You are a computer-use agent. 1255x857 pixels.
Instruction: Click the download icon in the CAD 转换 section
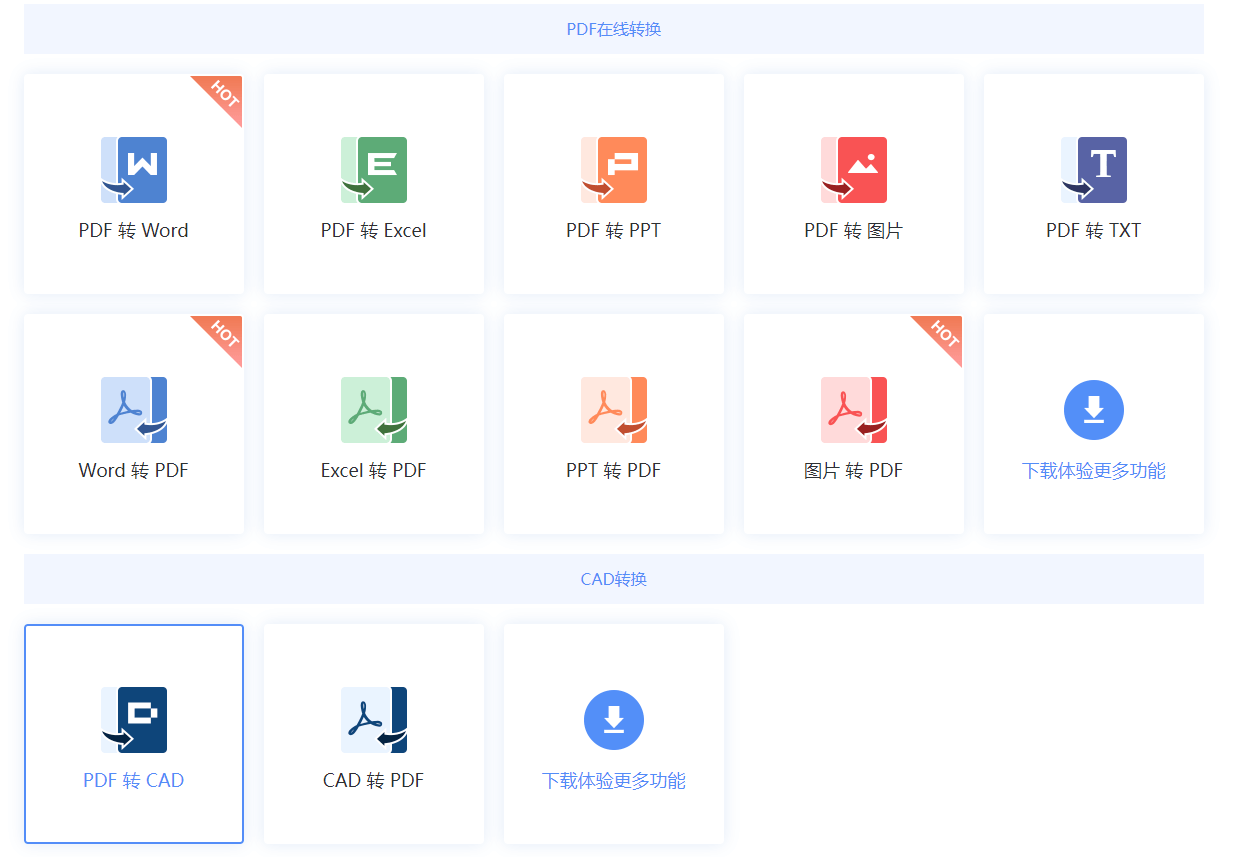click(x=614, y=720)
